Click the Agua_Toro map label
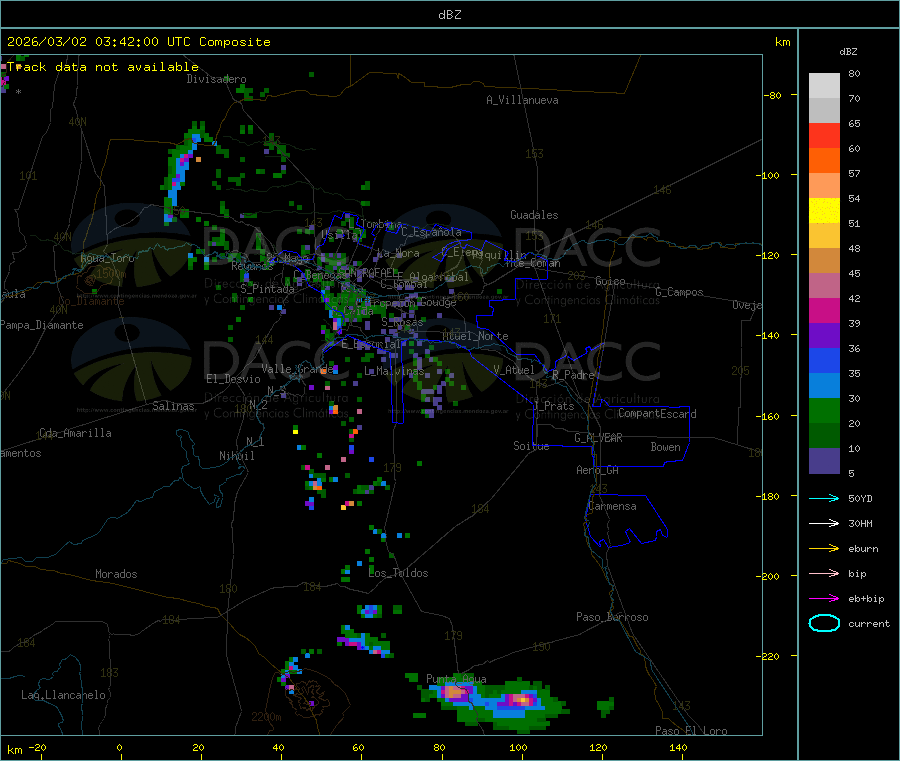This screenshot has width=900, height=761. point(107,258)
